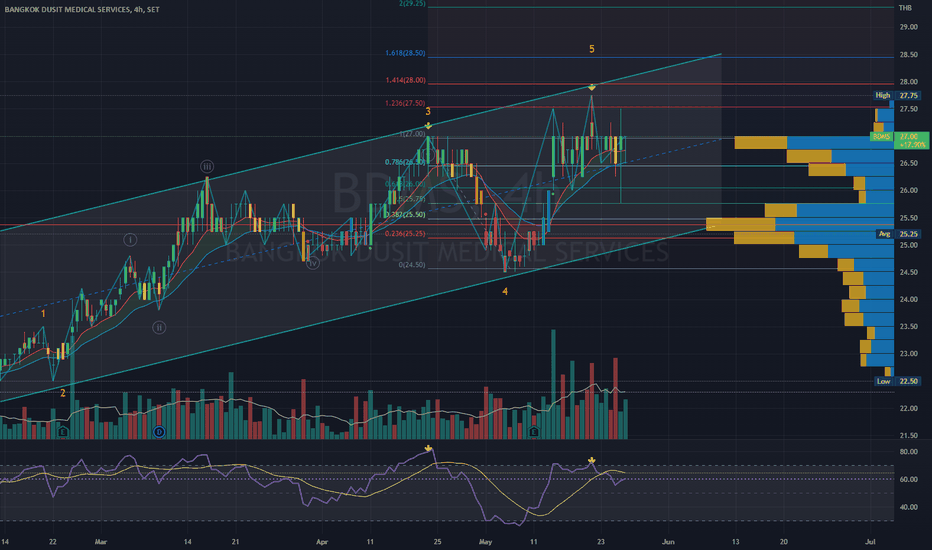Screen dimensions: 932x550
Task: Select Fibonacci level label 0.236(25.25)
Action: point(405,234)
